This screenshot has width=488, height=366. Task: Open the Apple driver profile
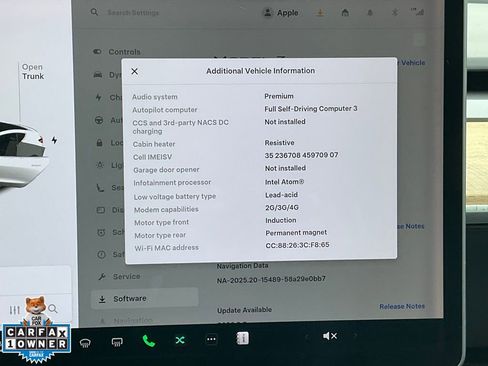pos(280,13)
